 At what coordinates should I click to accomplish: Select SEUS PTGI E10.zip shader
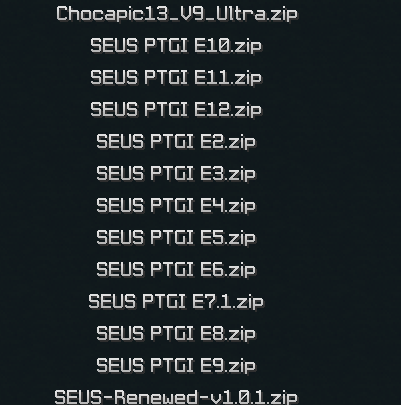tap(176, 46)
